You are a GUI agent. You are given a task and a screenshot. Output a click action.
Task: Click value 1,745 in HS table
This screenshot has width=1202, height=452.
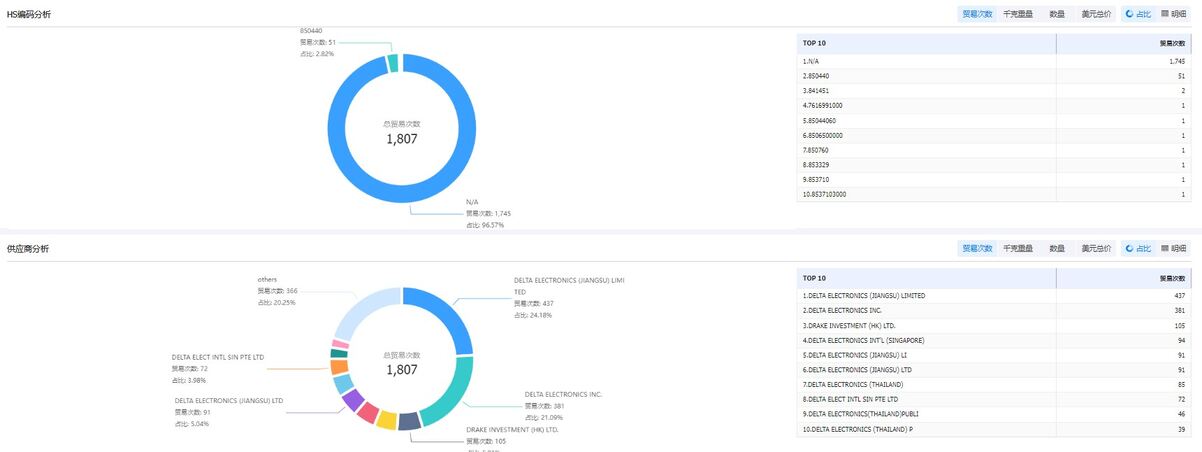point(1177,61)
